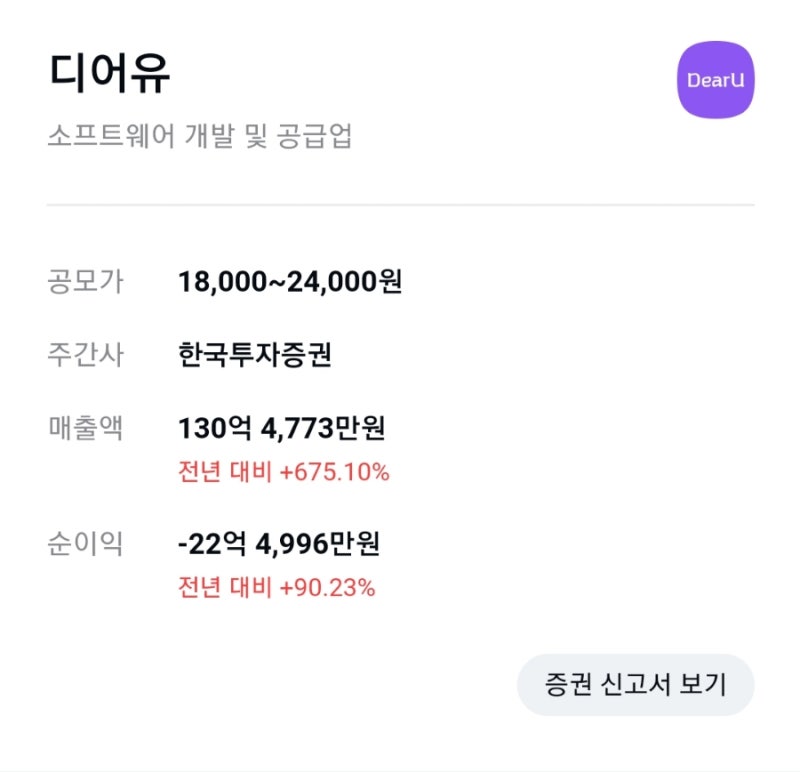The height and width of the screenshot is (772, 800).
Task: Select the 24,000원 upper offering price
Action: click(x=344, y=282)
